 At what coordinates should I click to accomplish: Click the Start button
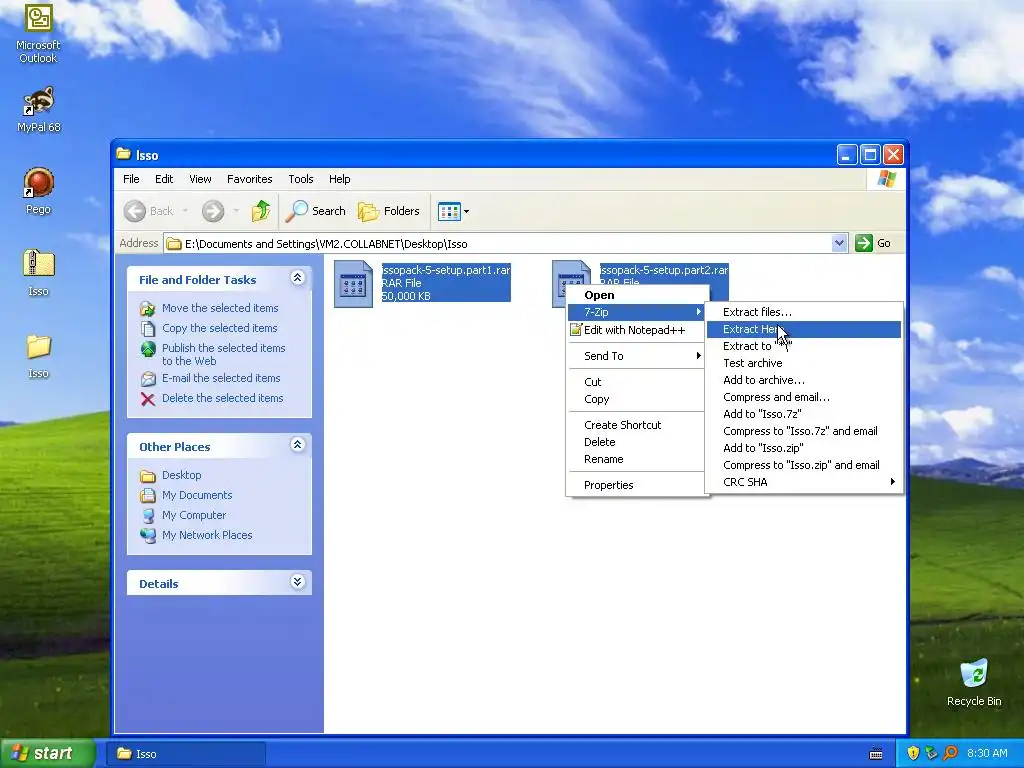(48, 753)
